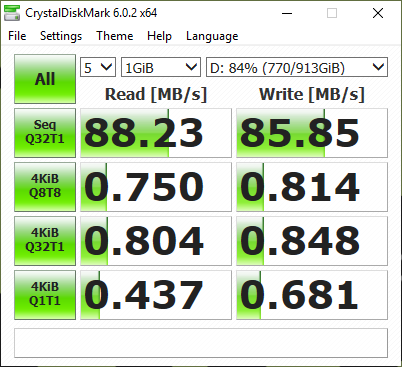
Task: Open the Settings menu
Action: tap(61, 36)
